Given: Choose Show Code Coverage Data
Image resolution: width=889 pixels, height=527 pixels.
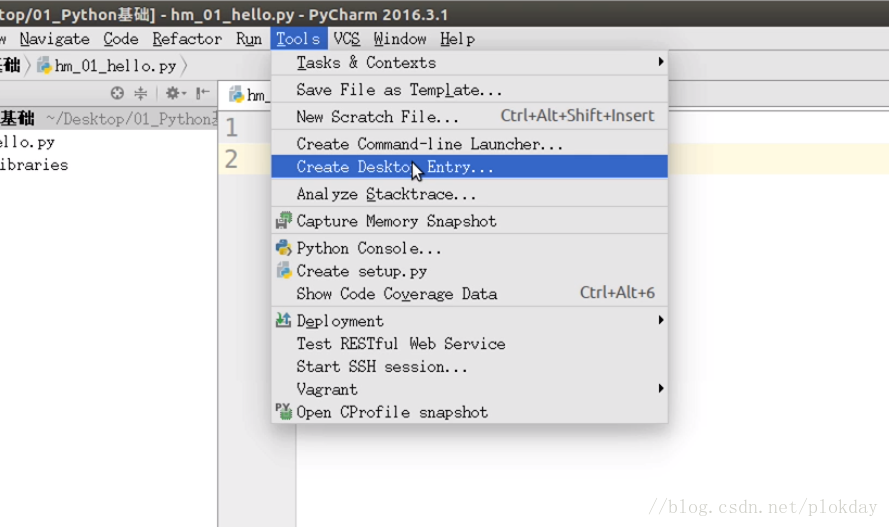Looking at the screenshot, I should 469,294.
